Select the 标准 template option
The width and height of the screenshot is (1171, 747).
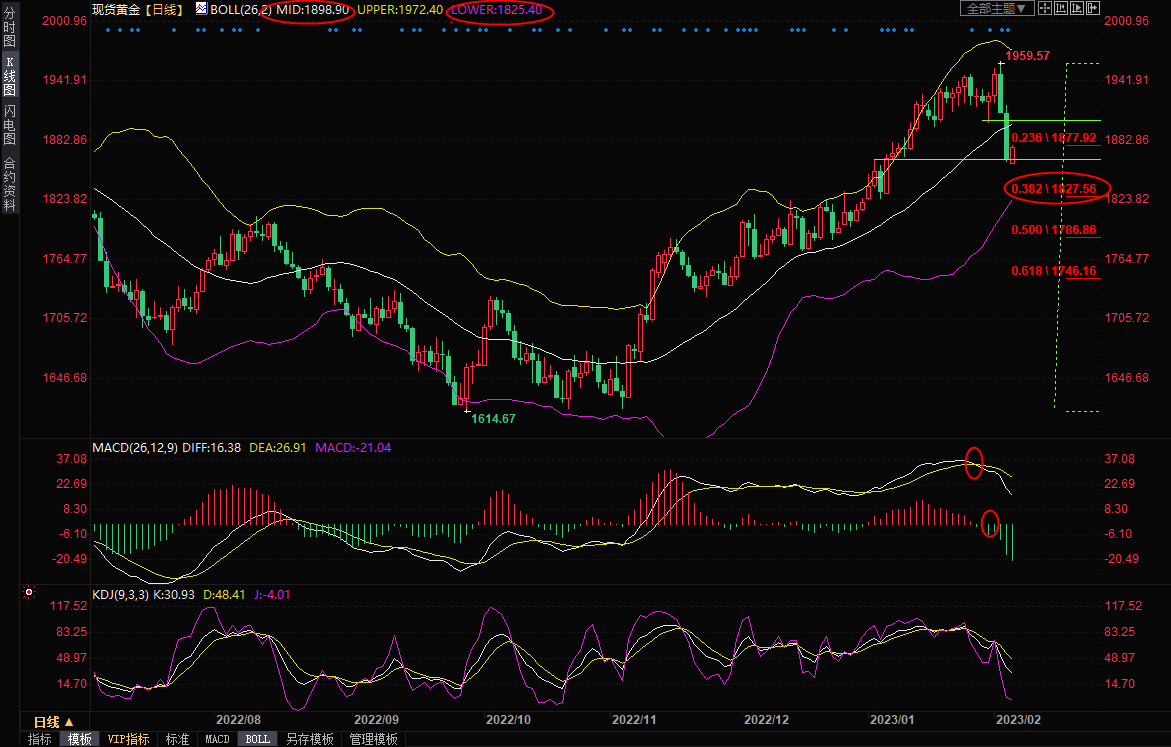[177, 740]
